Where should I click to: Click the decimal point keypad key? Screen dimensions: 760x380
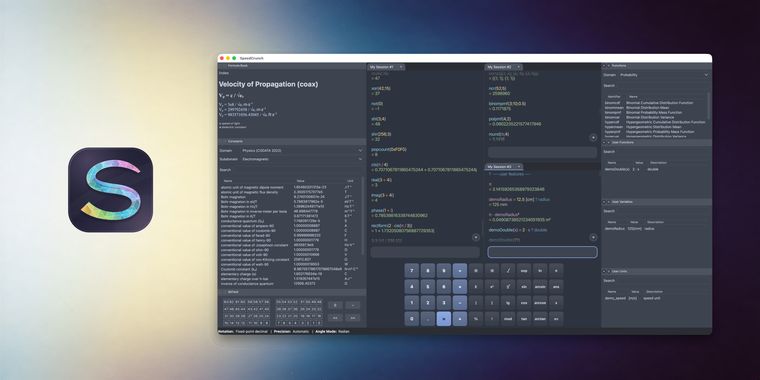pyautogui.click(x=428, y=319)
